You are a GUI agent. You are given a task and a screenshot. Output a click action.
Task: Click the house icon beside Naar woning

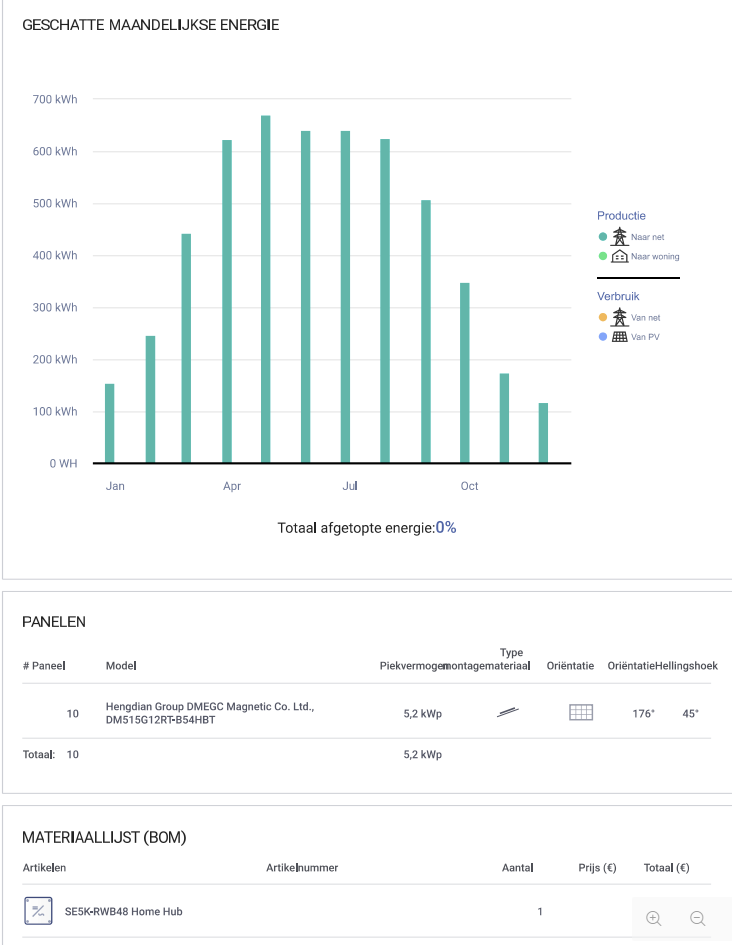619,256
